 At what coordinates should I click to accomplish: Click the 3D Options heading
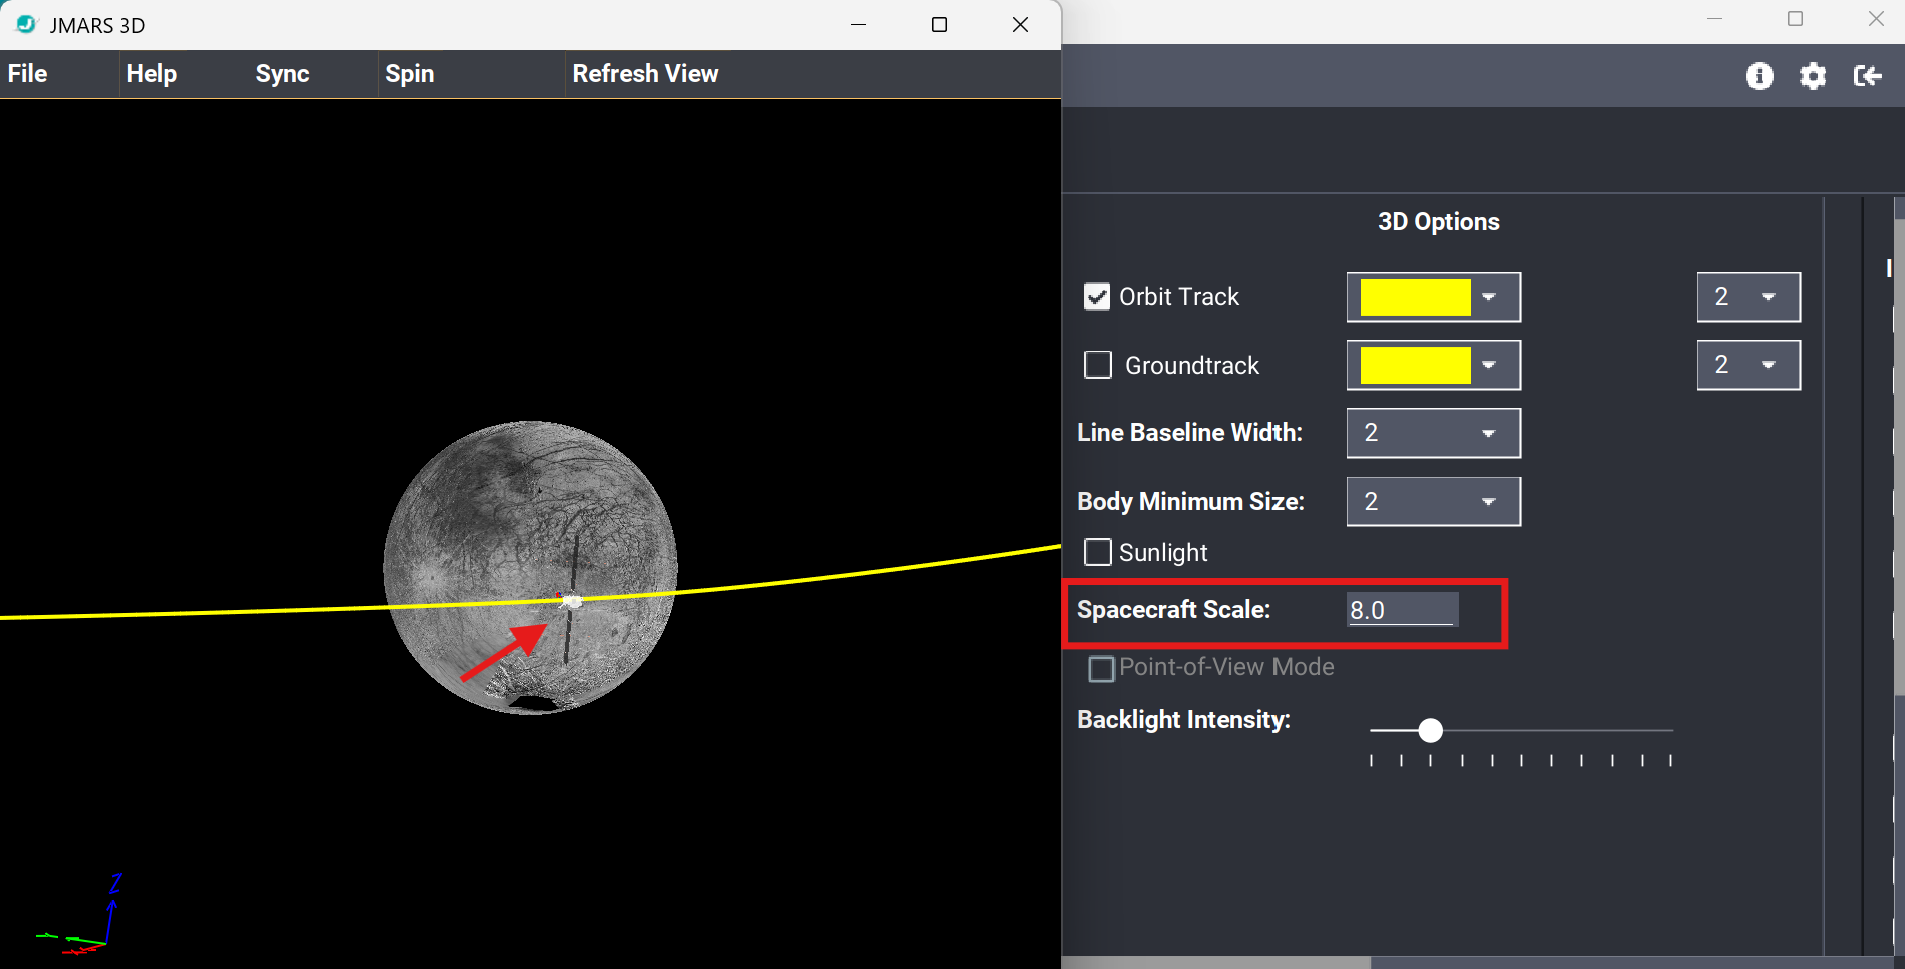1439,222
